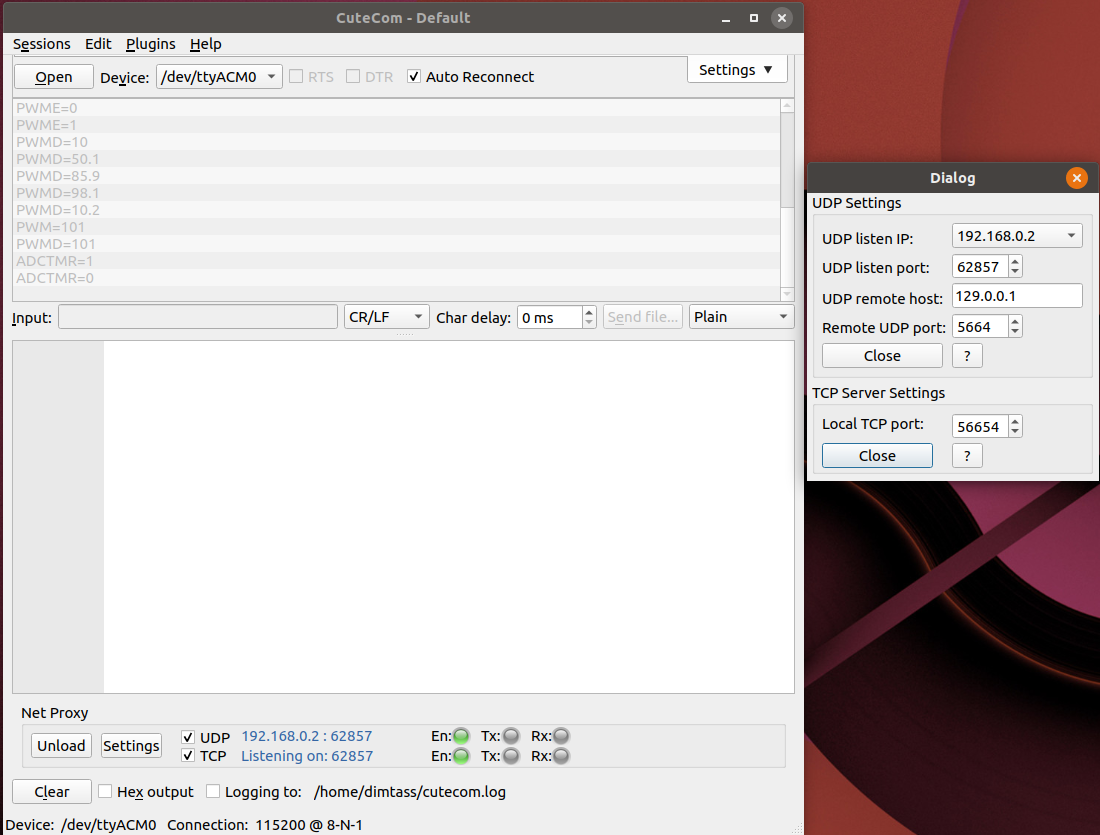Open TCP Server Settings help with ? button
Image resolution: width=1100 pixels, height=835 pixels.
pyautogui.click(x=966, y=455)
